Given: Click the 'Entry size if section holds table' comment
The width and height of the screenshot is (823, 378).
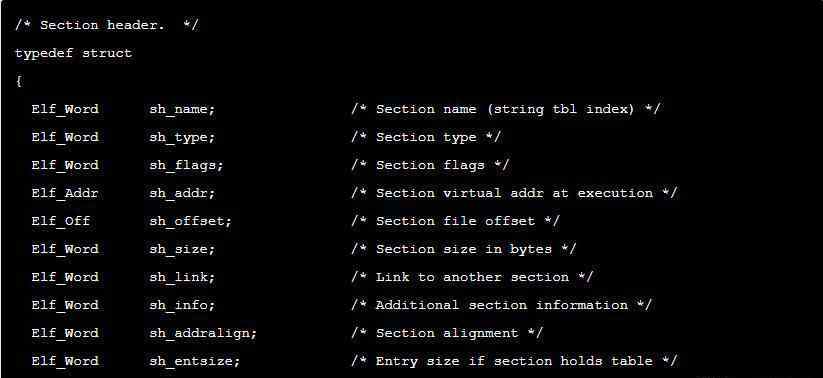Looking at the screenshot, I should point(514,361).
